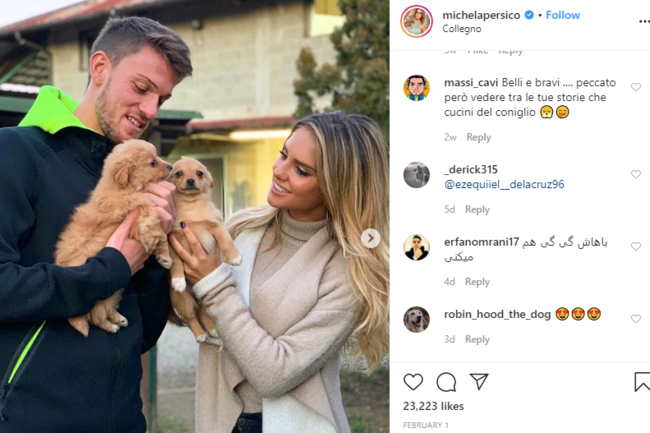The image size is (650, 433).
Task: Save post with the bookmark icon
Action: [x=642, y=382]
